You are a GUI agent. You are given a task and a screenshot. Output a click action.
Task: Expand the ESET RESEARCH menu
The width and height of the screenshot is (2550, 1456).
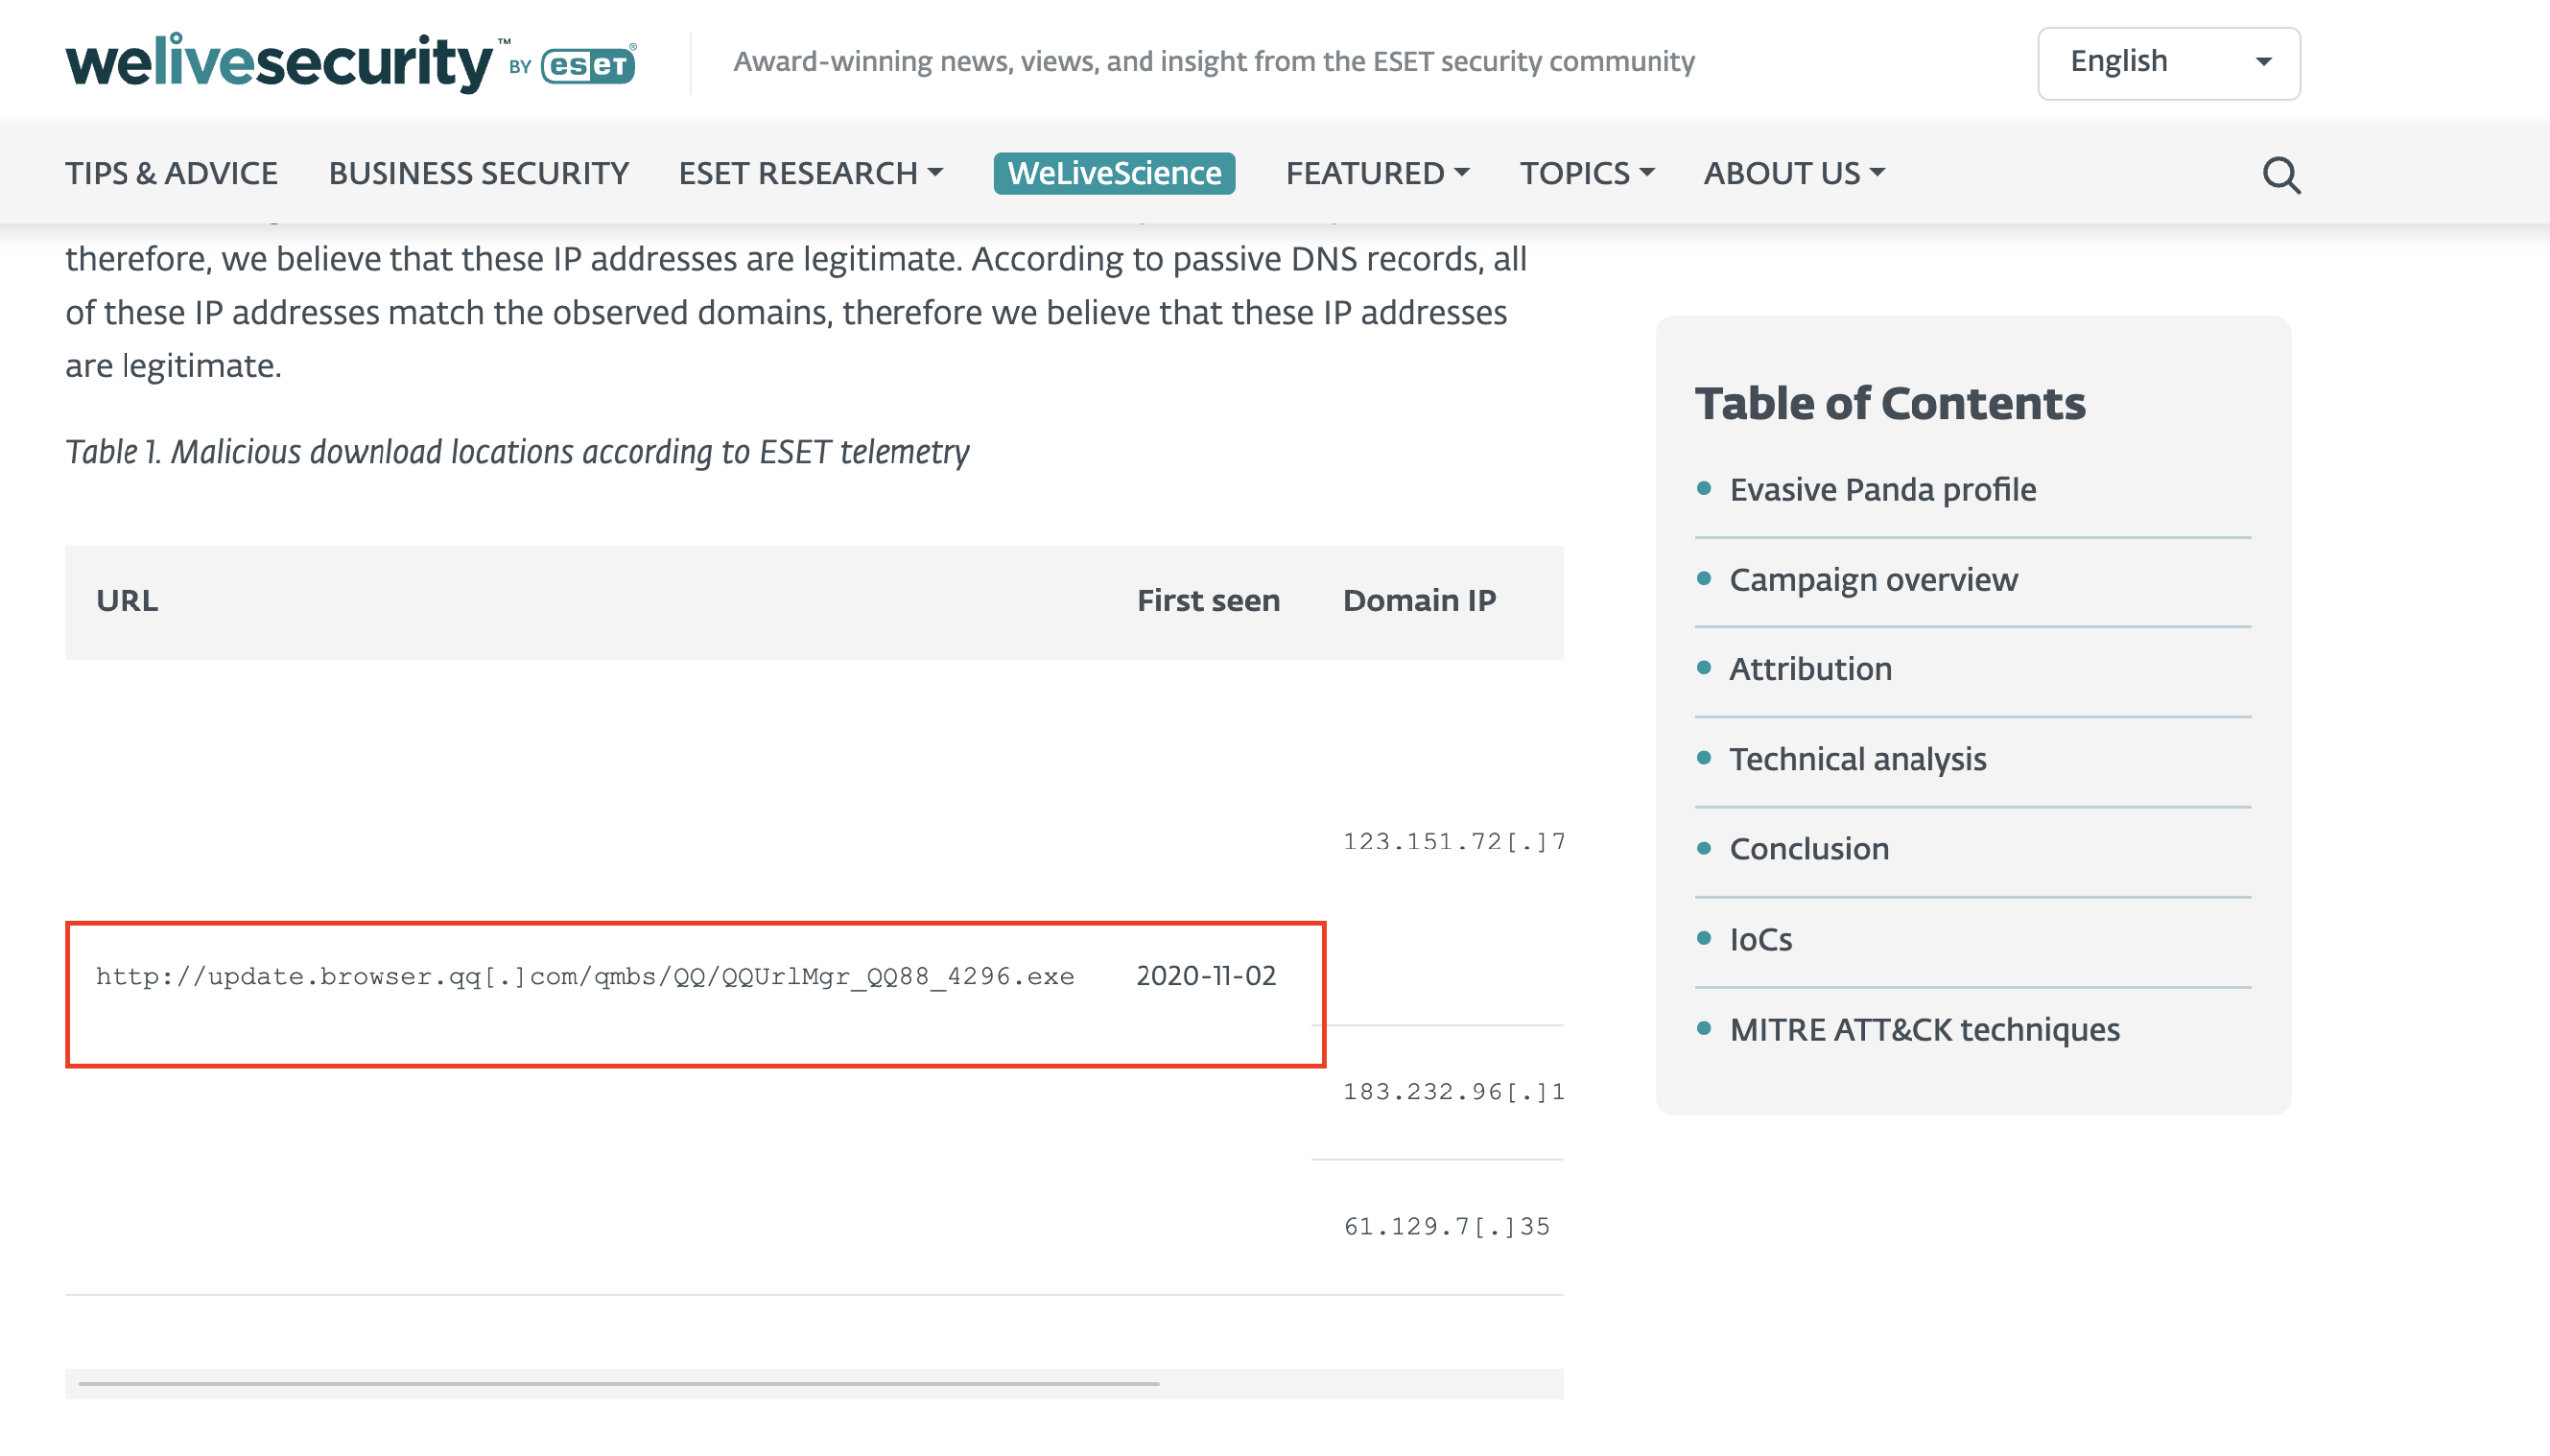(x=811, y=174)
